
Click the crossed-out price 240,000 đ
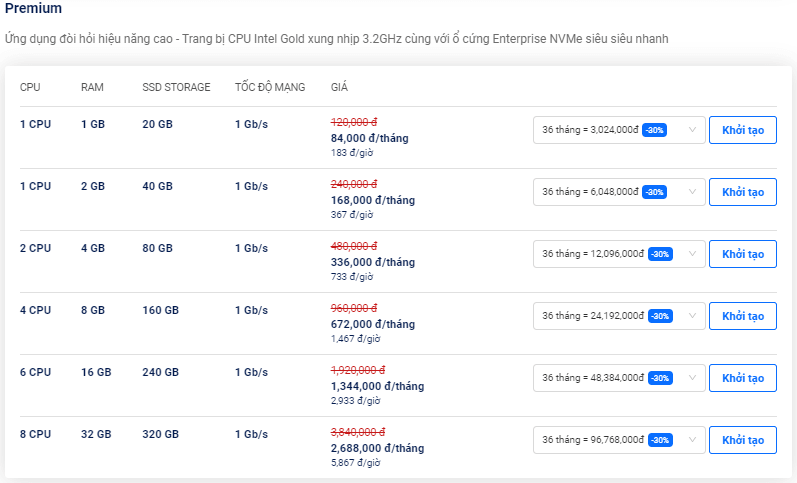pyautogui.click(x=354, y=184)
